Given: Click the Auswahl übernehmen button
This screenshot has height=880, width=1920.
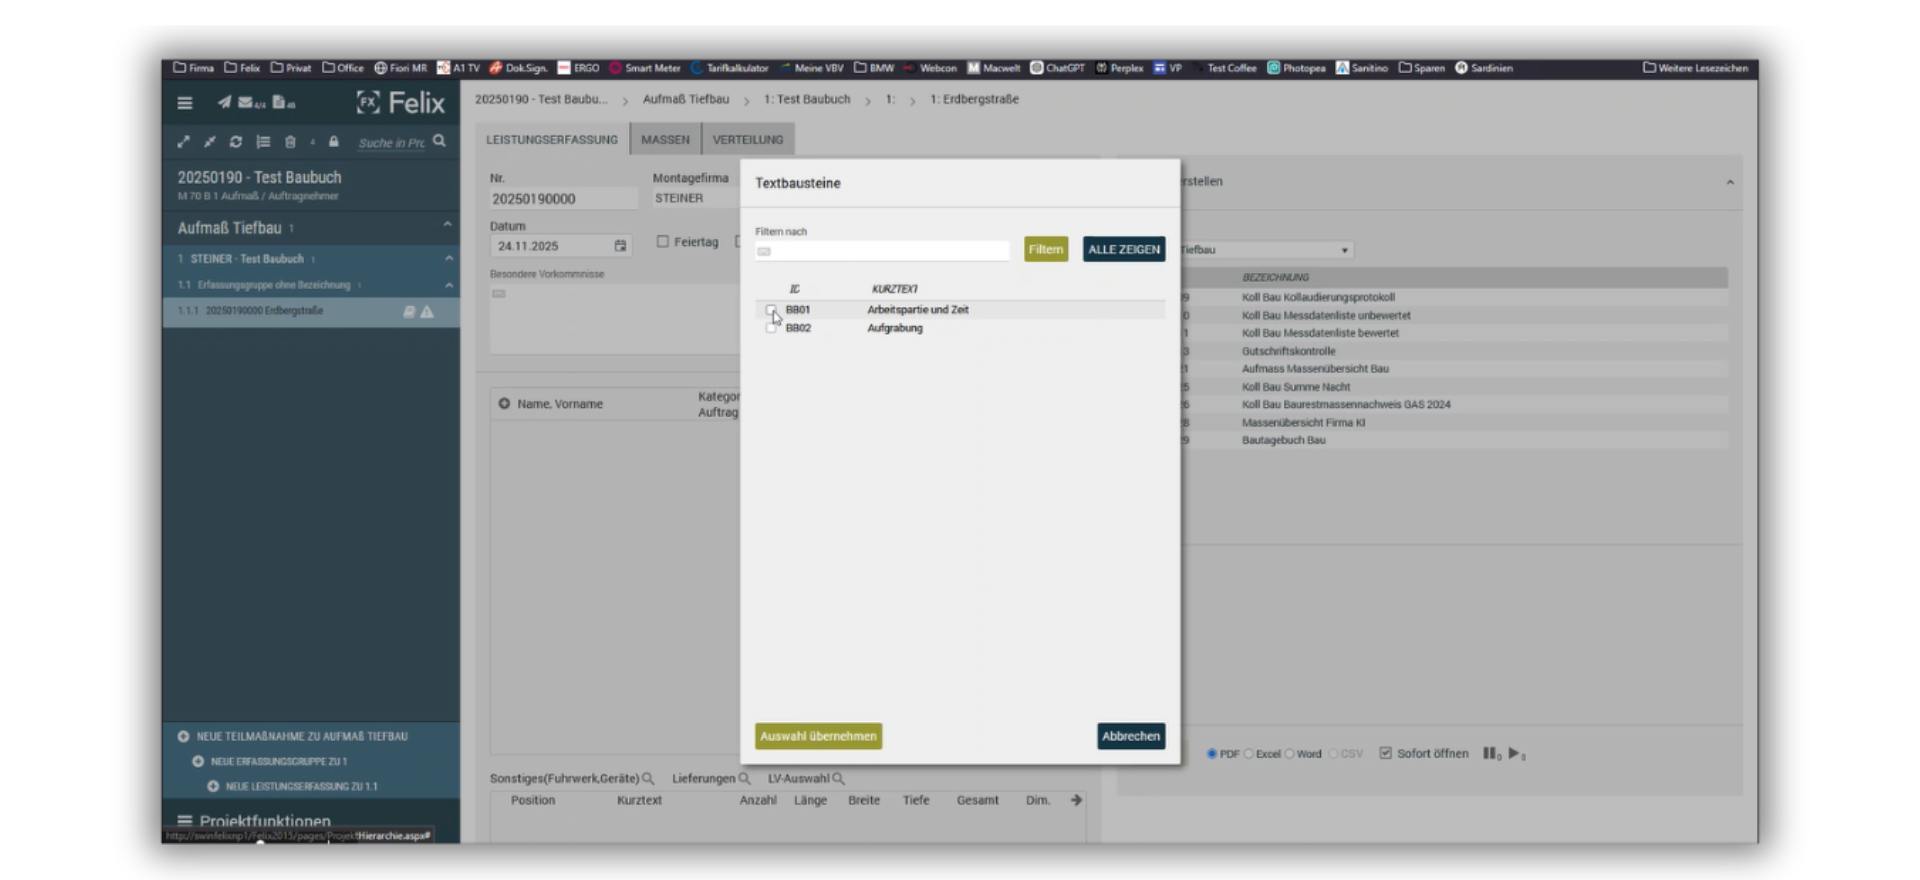Looking at the screenshot, I should 818,736.
